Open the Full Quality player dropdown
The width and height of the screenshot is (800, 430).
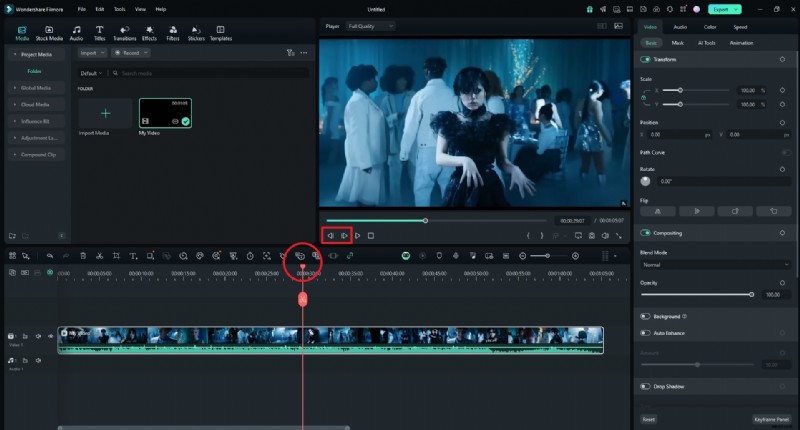click(370, 26)
